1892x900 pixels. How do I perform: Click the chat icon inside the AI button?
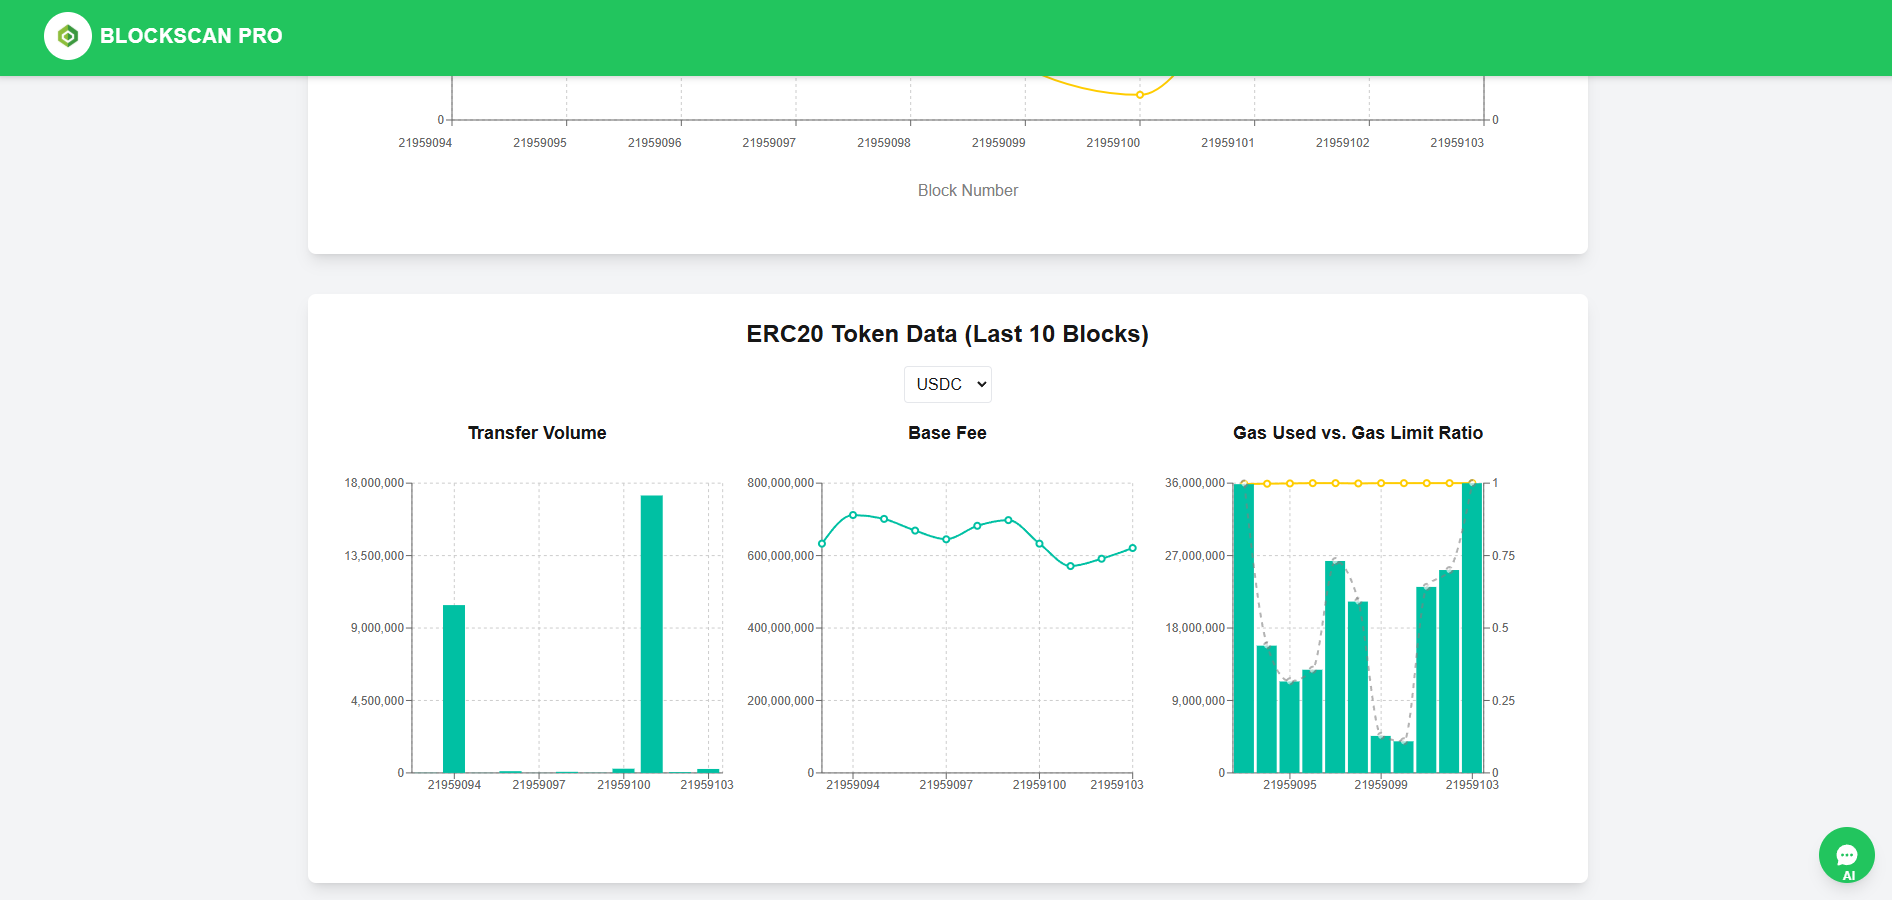click(1847, 850)
